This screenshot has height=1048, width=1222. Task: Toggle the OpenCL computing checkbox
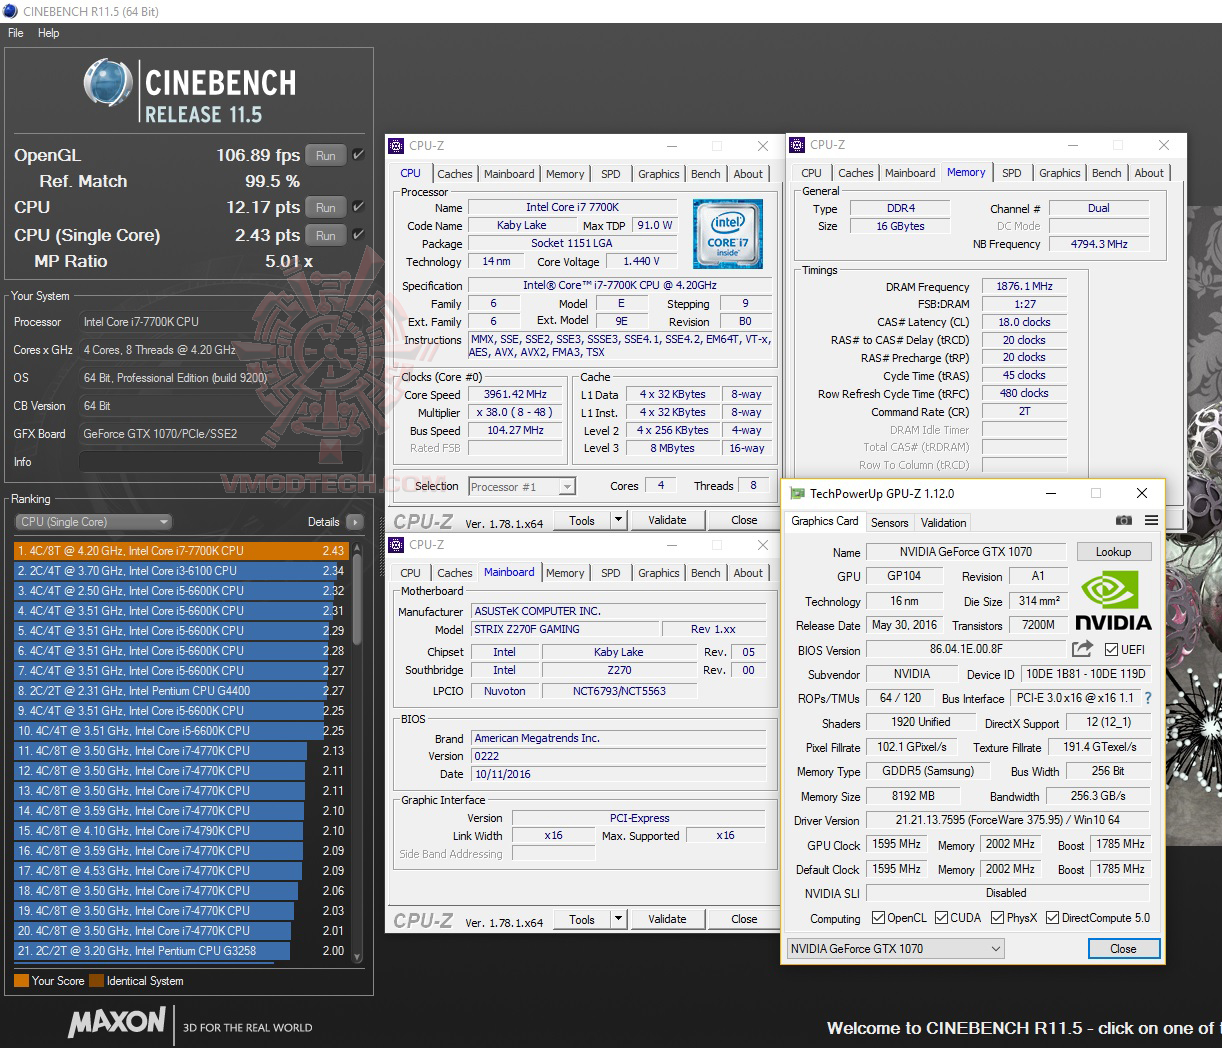(878, 917)
